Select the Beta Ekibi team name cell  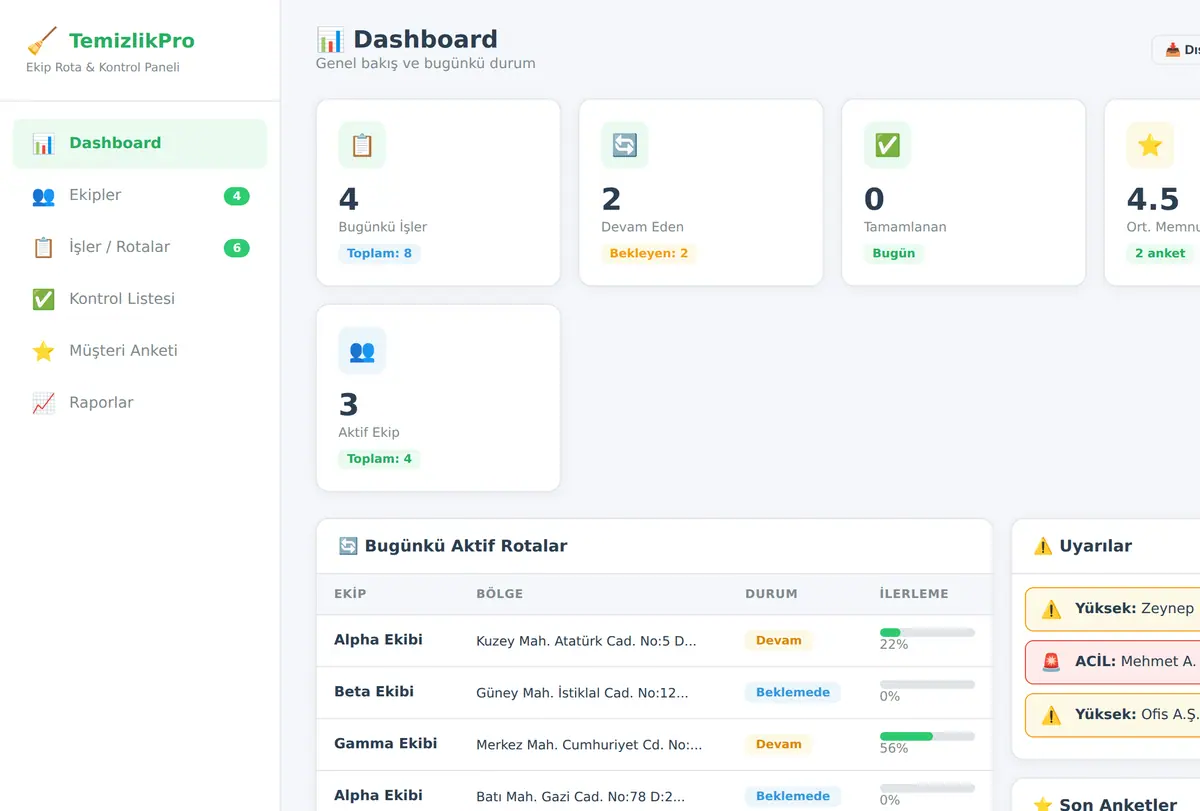374,692
